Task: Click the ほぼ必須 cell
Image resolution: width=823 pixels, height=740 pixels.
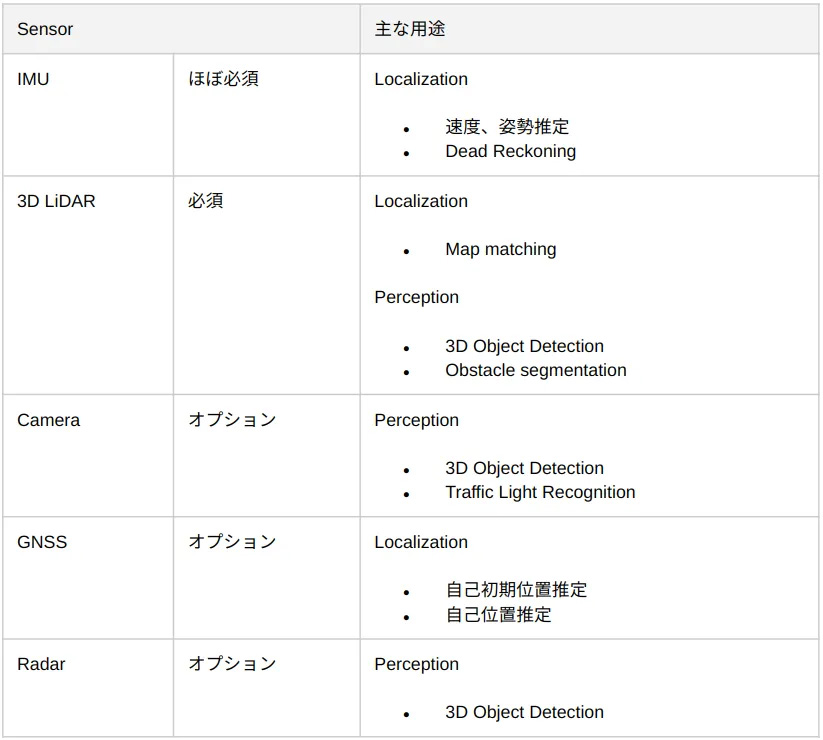Action: [267, 114]
